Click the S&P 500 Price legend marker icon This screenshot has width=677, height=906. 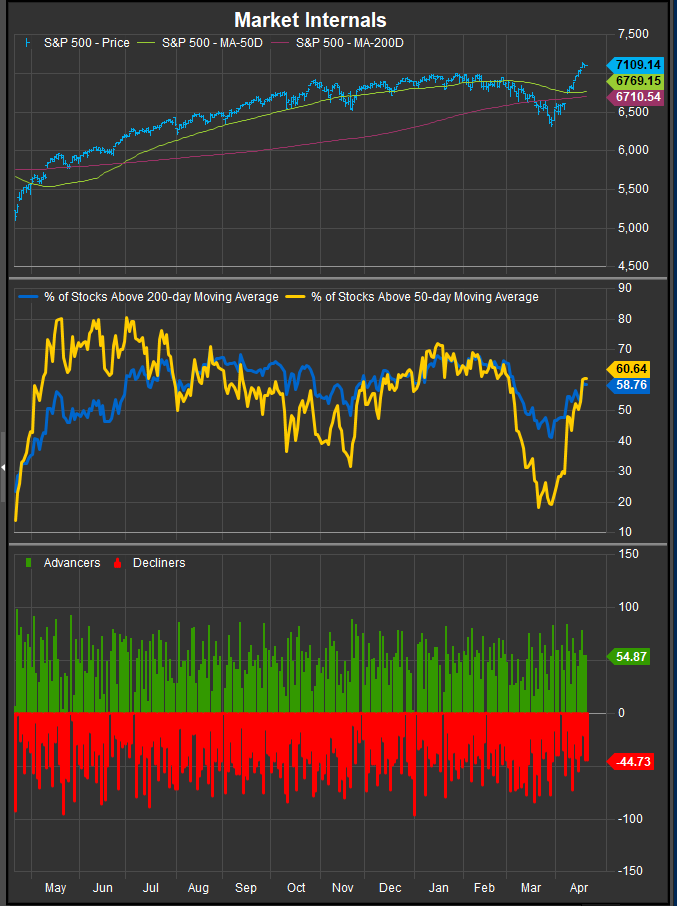tap(25, 43)
